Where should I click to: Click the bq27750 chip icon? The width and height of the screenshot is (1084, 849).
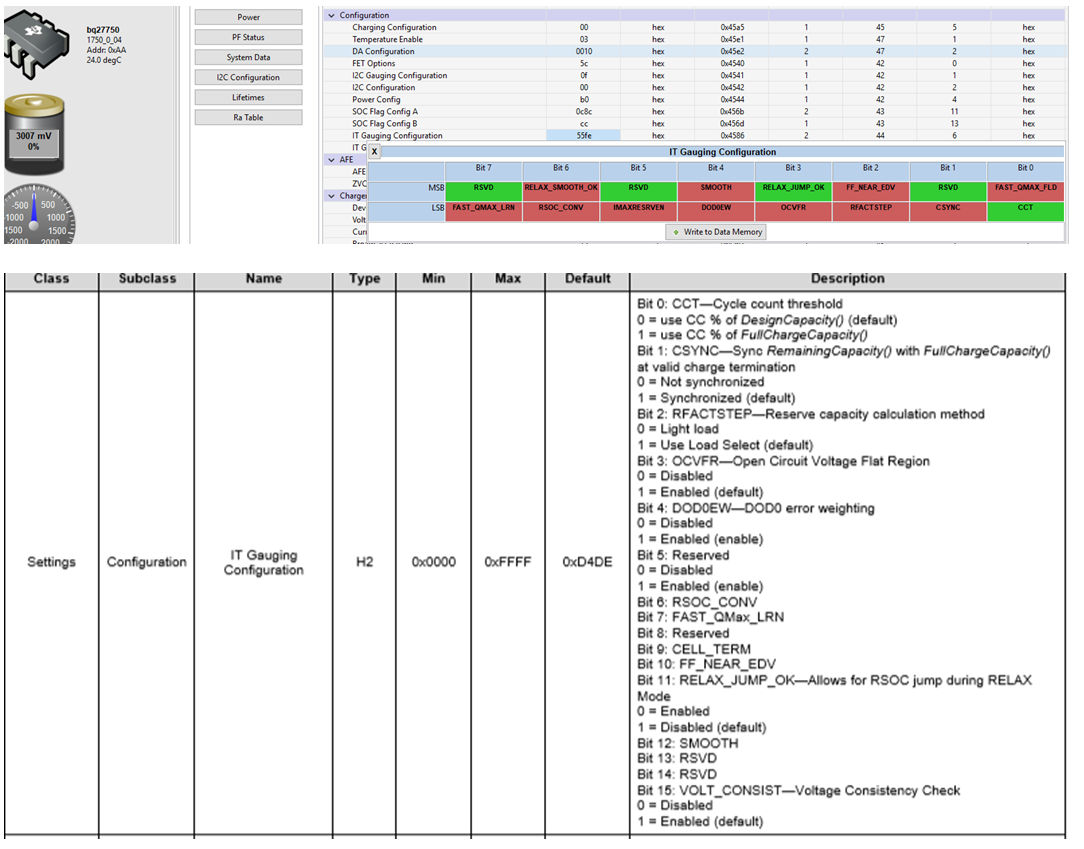tap(37, 44)
